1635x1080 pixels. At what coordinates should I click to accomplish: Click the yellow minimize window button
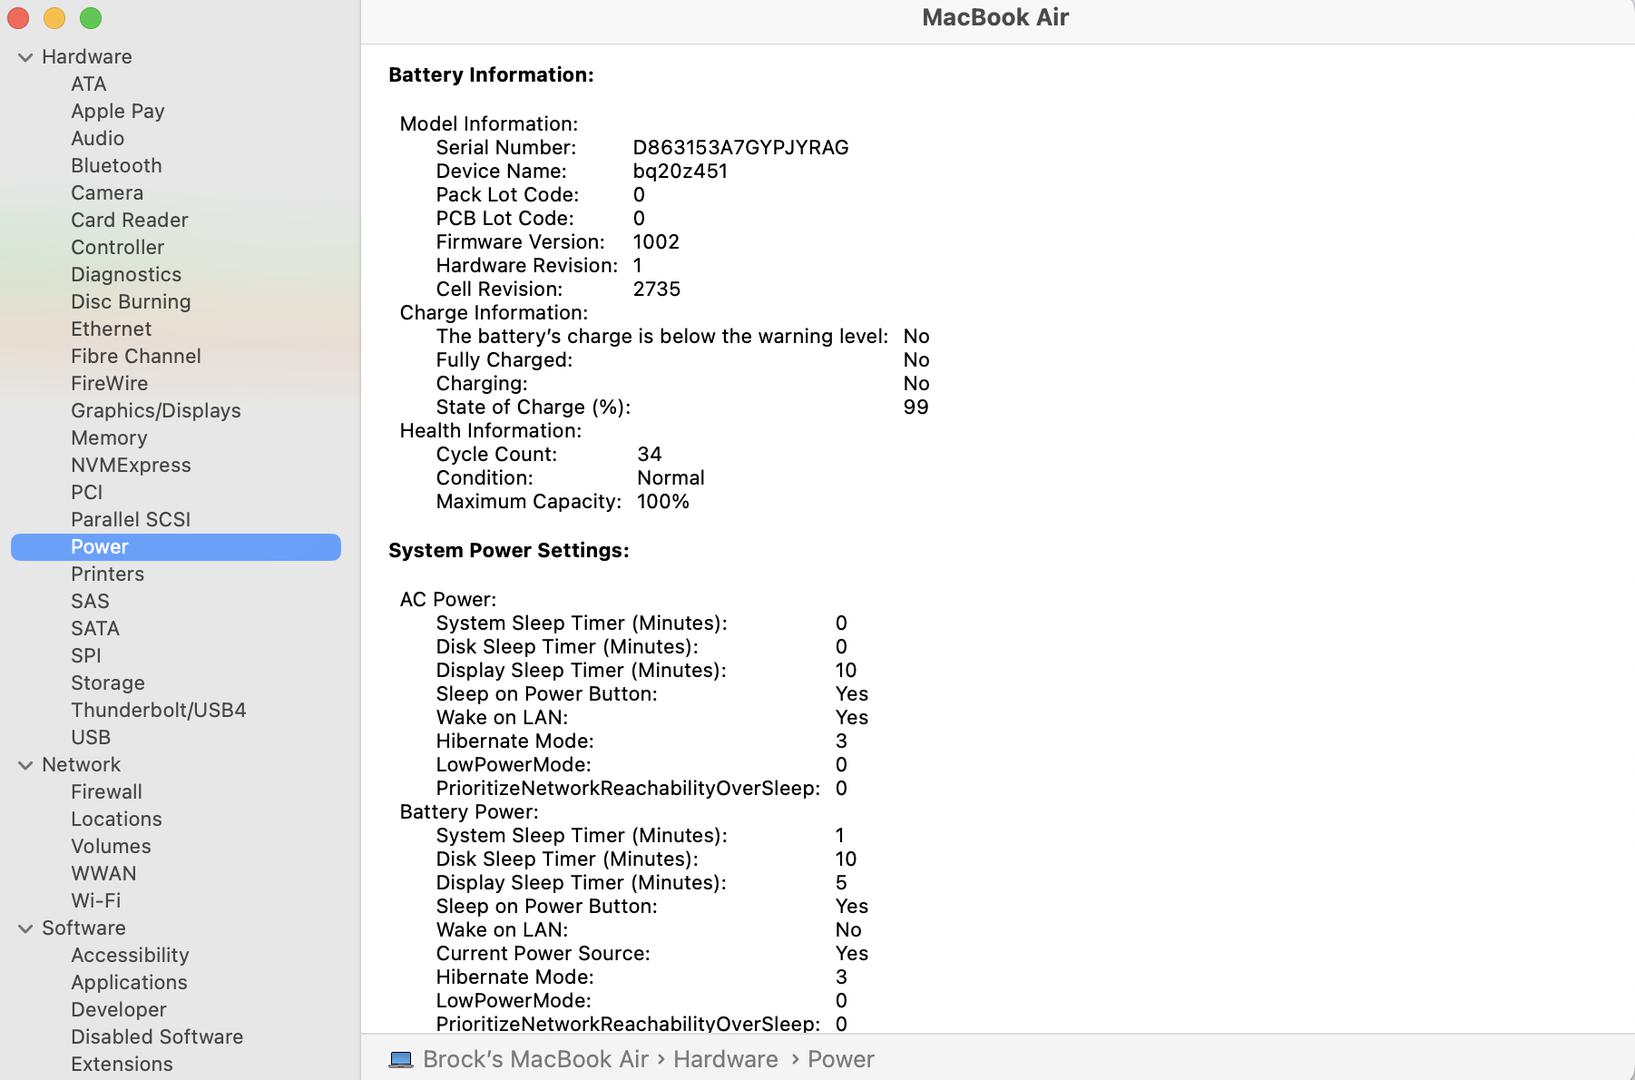click(x=55, y=18)
